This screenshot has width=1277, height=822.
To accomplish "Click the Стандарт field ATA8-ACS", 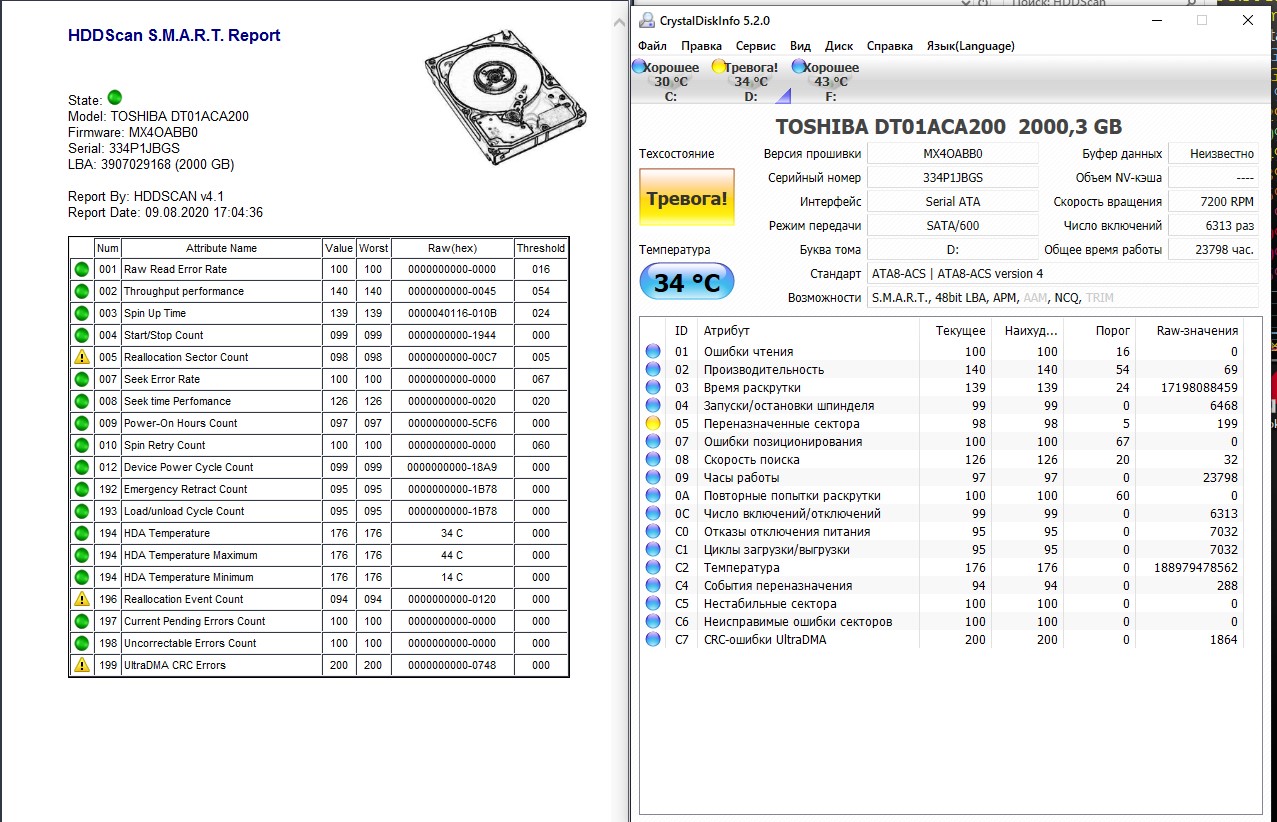I will [1062, 274].
